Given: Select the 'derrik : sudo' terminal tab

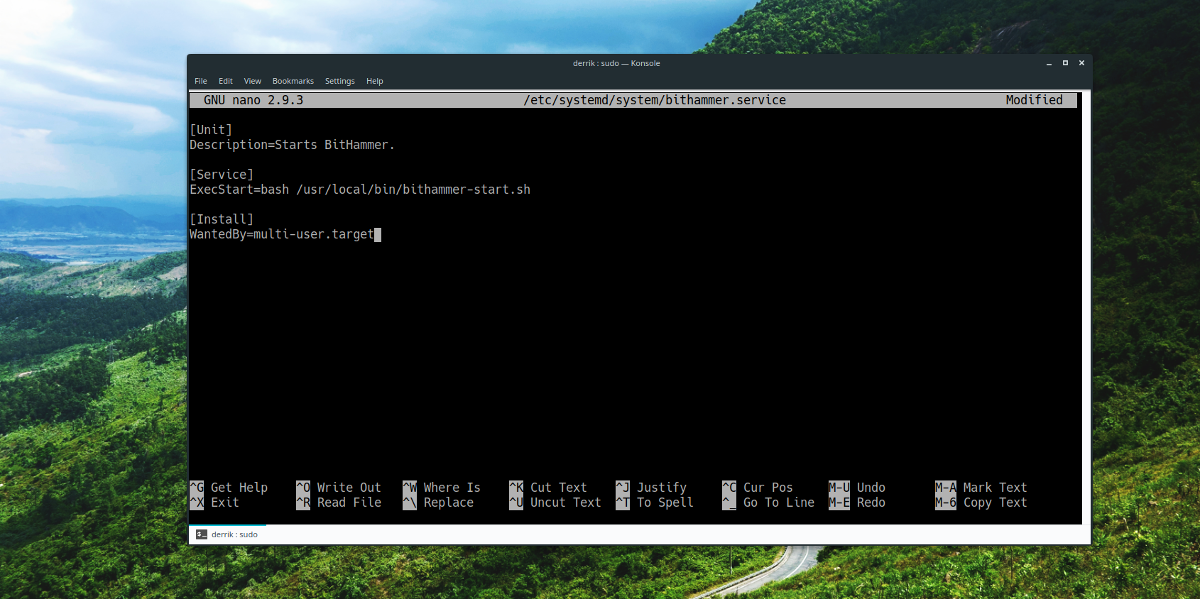Looking at the screenshot, I should pyautogui.click(x=227, y=534).
